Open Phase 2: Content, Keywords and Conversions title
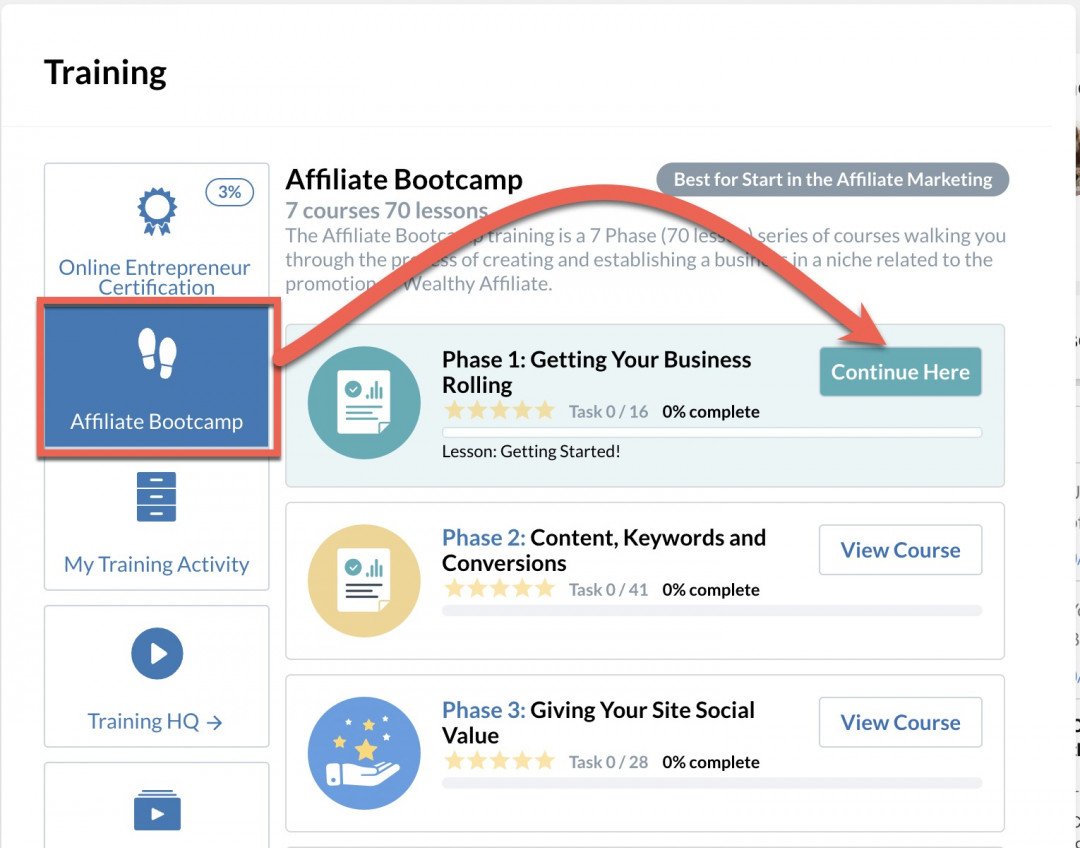Screen dimensions: 1080x848 [x=603, y=550]
